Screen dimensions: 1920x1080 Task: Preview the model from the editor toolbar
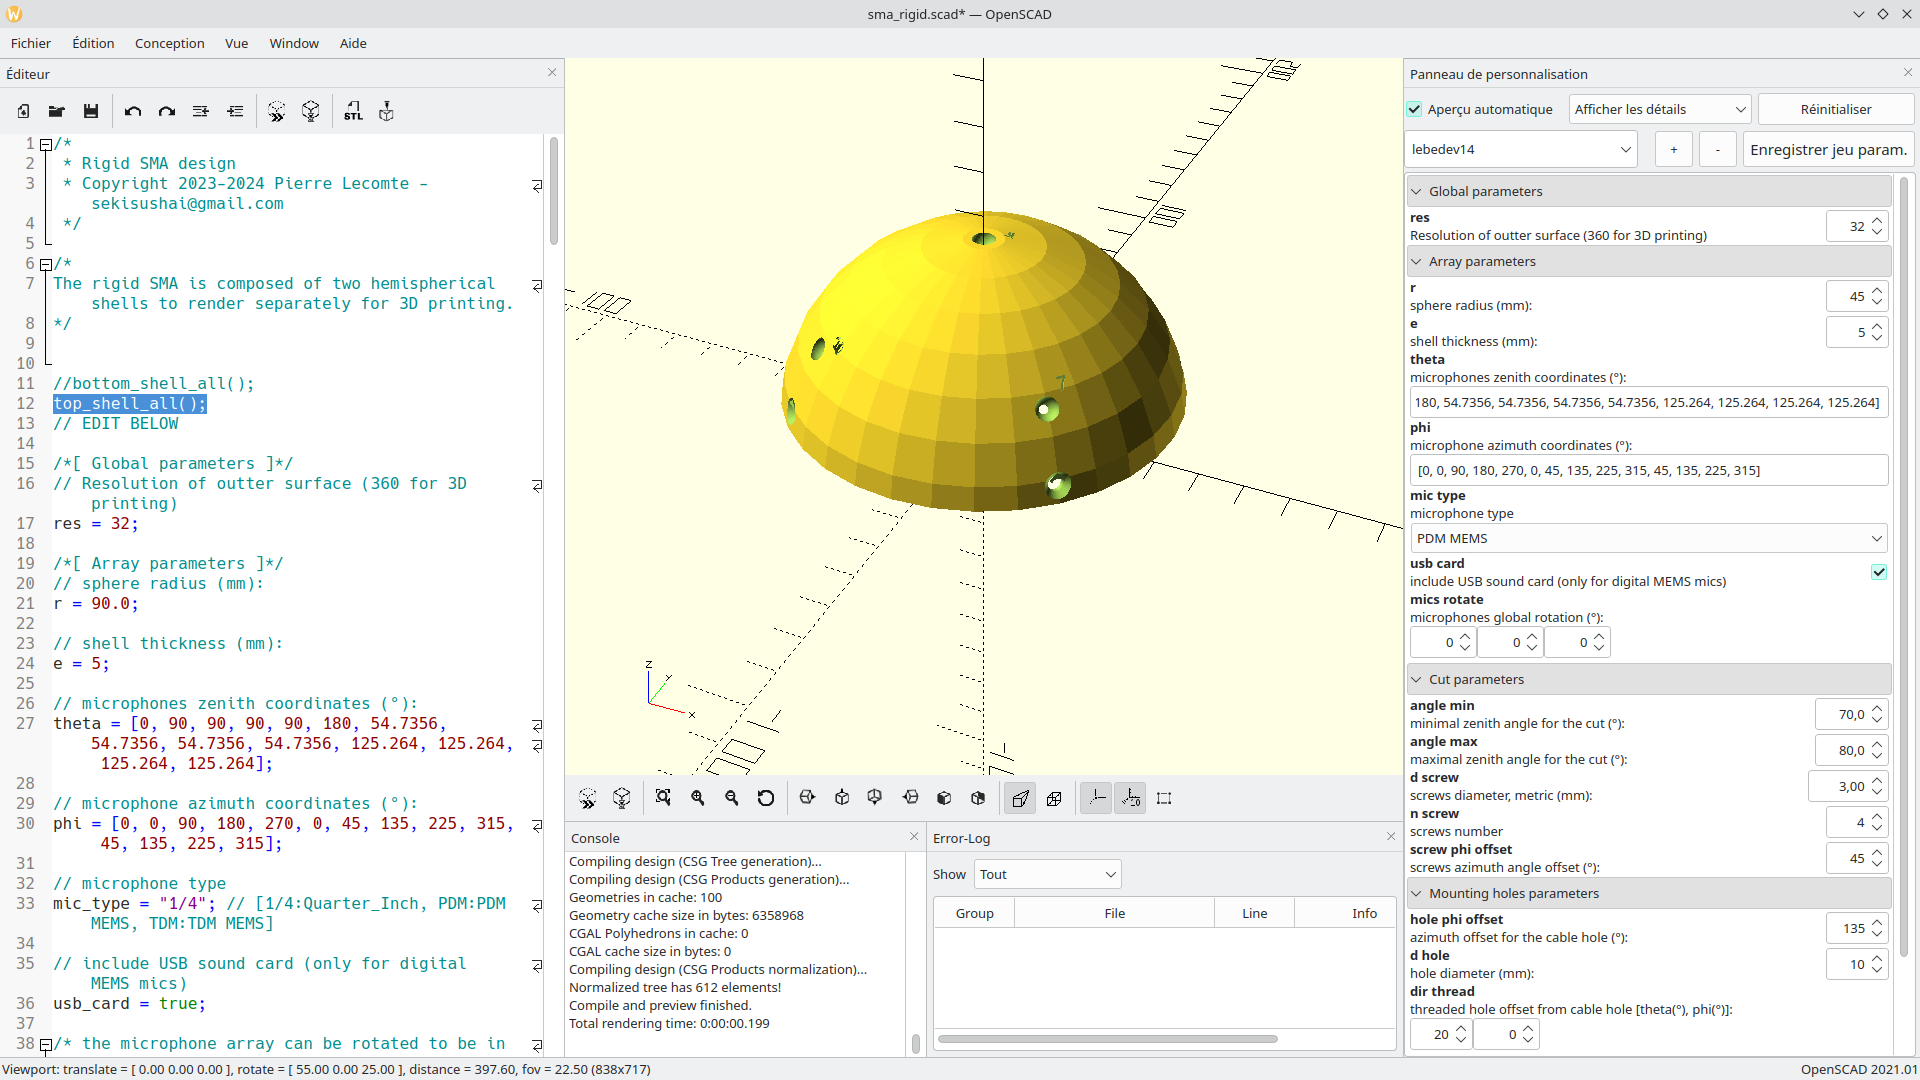pyautogui.click(x=277, y=111)
